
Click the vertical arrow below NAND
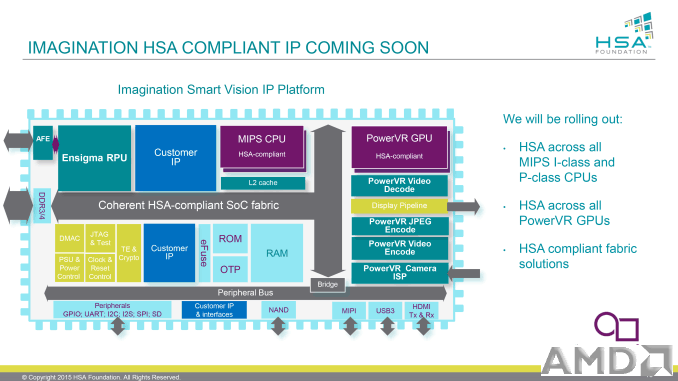tap(278, 327)
